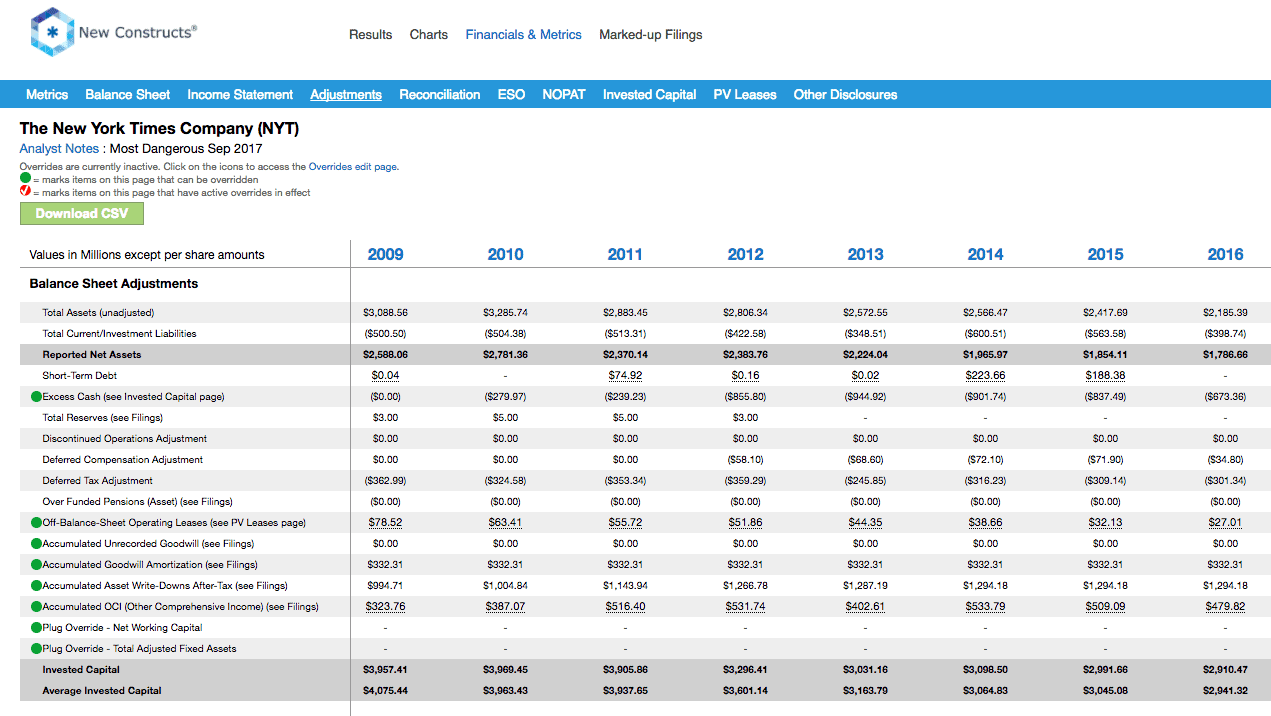This screenshot has width=1271, height=716.
Task: Click the 2011 column header
Action: click(626, 254)
